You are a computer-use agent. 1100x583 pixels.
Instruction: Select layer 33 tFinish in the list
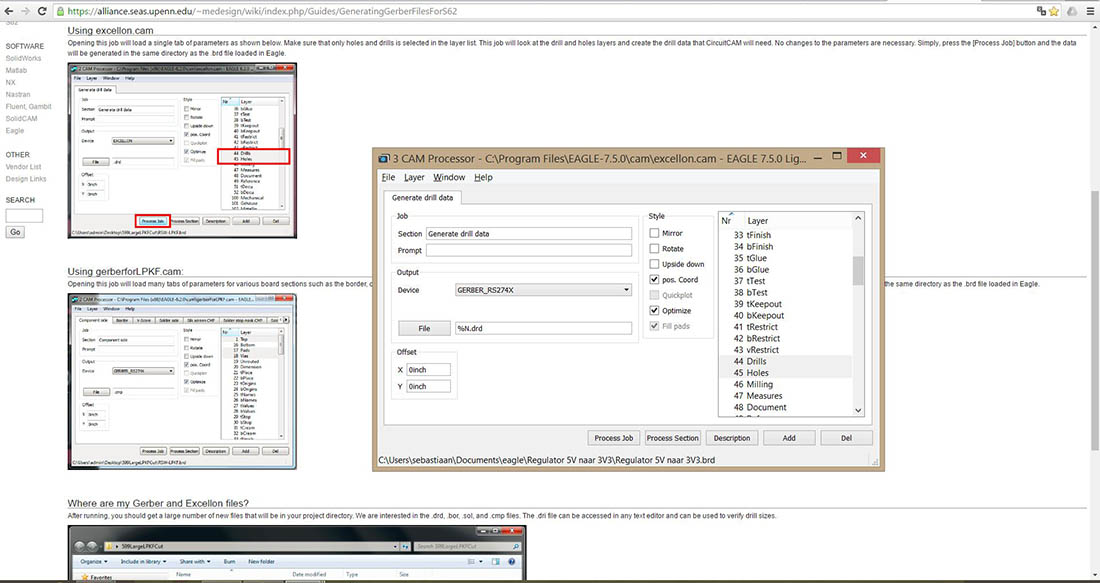786,235
